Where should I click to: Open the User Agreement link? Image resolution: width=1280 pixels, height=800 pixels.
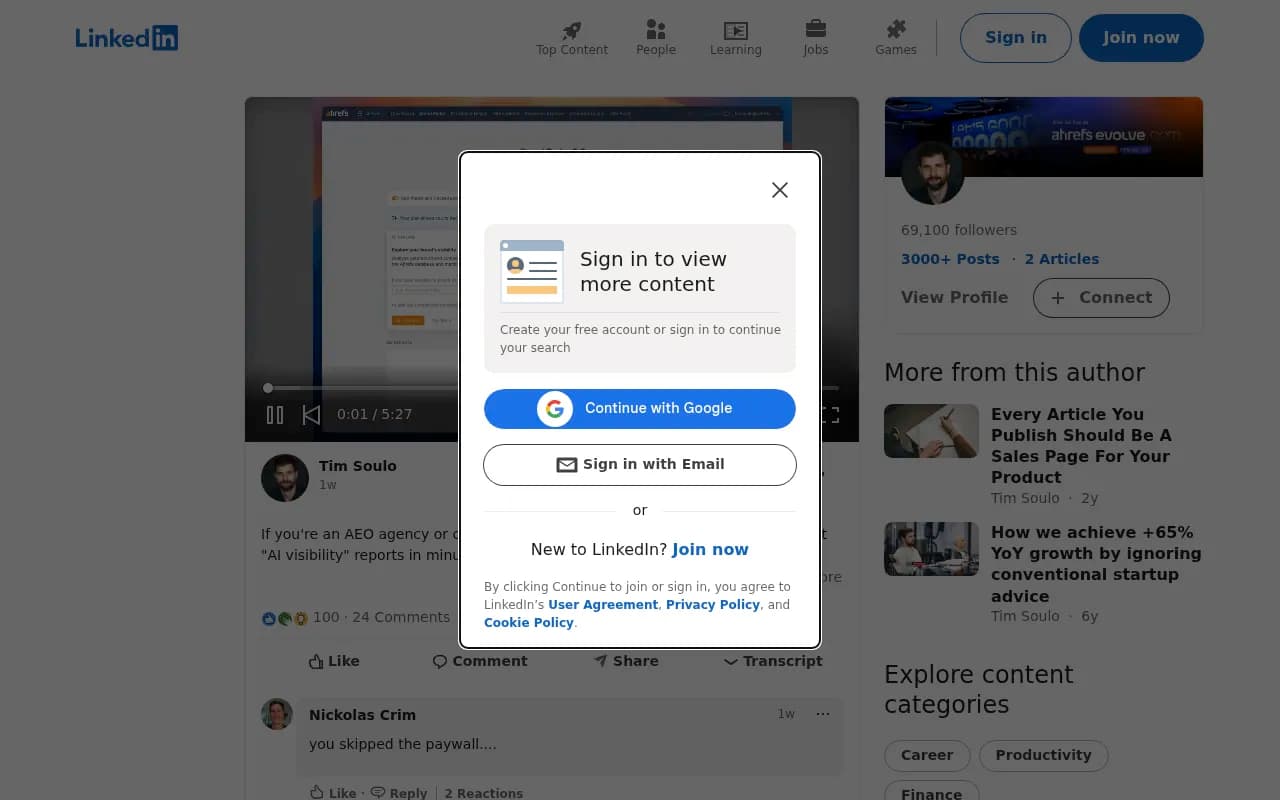click(x=603, y=605)
